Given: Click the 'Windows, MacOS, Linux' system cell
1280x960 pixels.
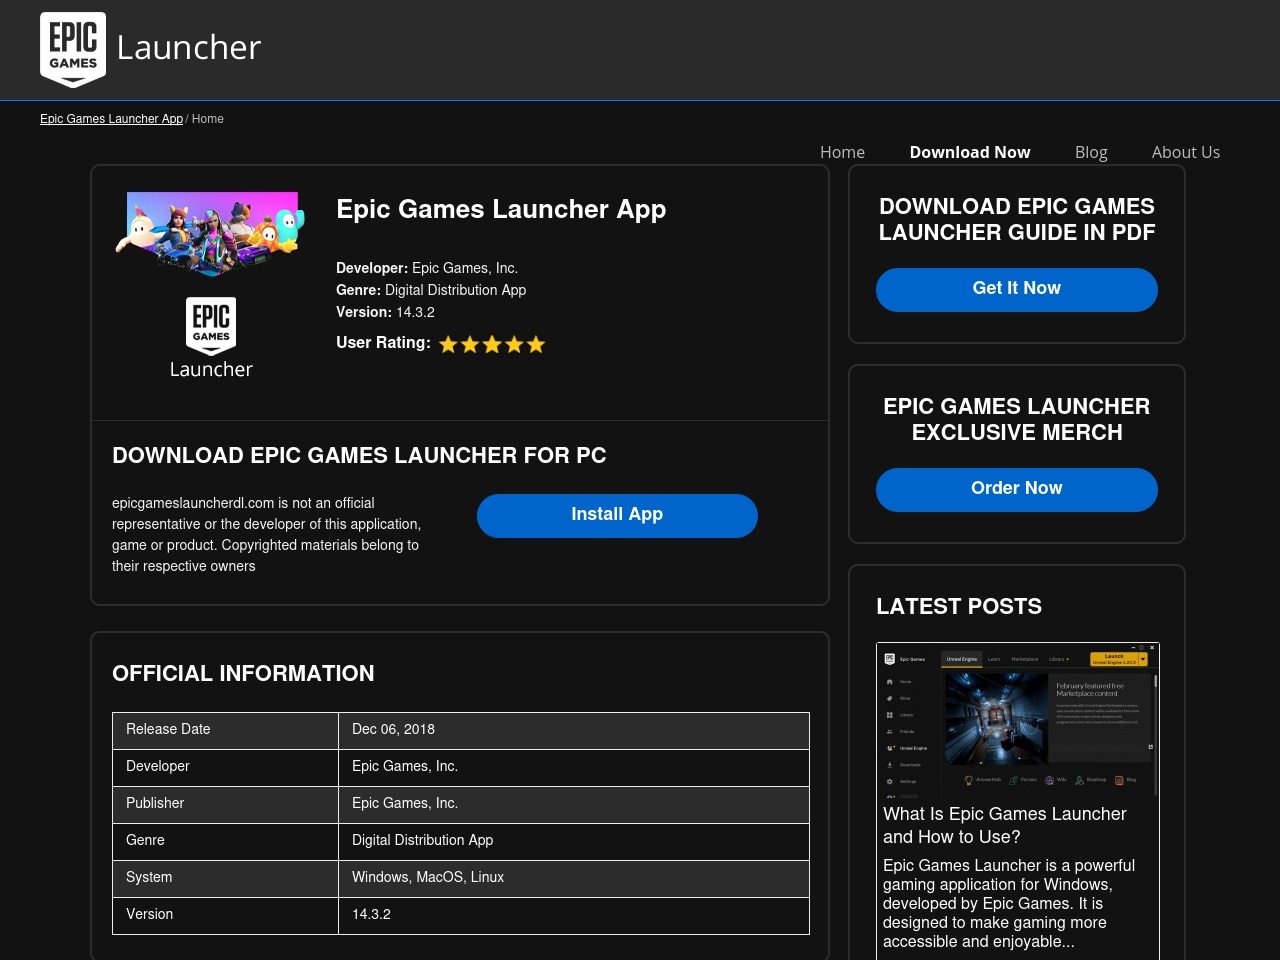Looking at the screenshot, I should 574,878.
